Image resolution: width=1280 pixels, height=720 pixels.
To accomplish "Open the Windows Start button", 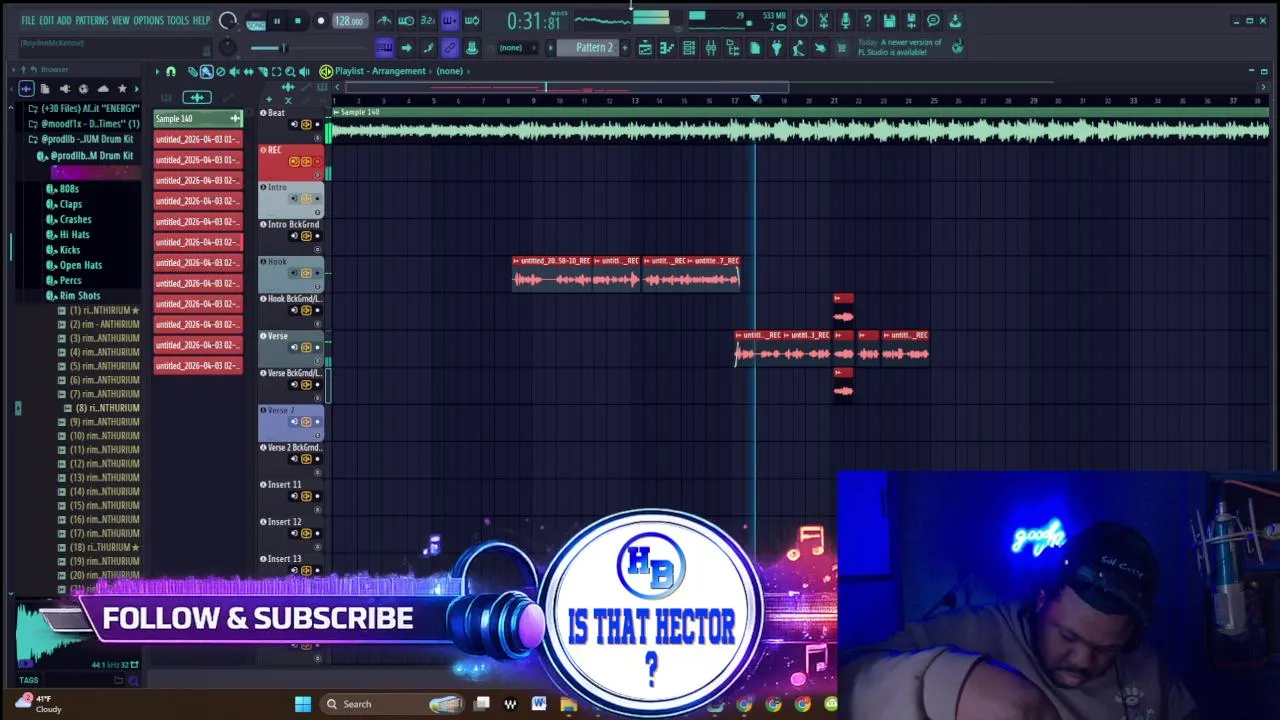I will click(302, 704).
